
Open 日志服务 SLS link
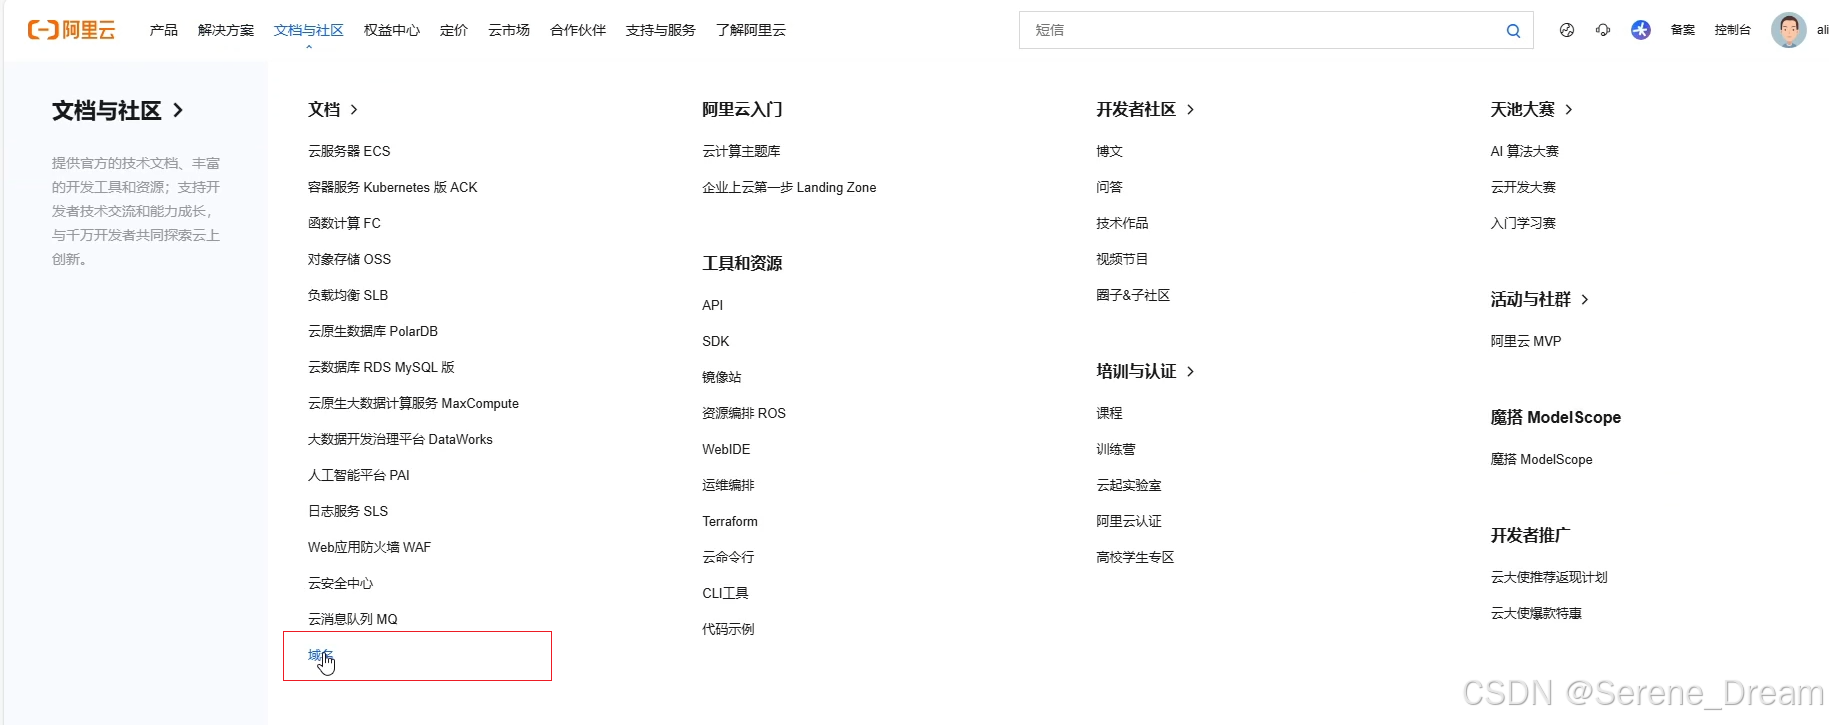click(x=348, y=511)
